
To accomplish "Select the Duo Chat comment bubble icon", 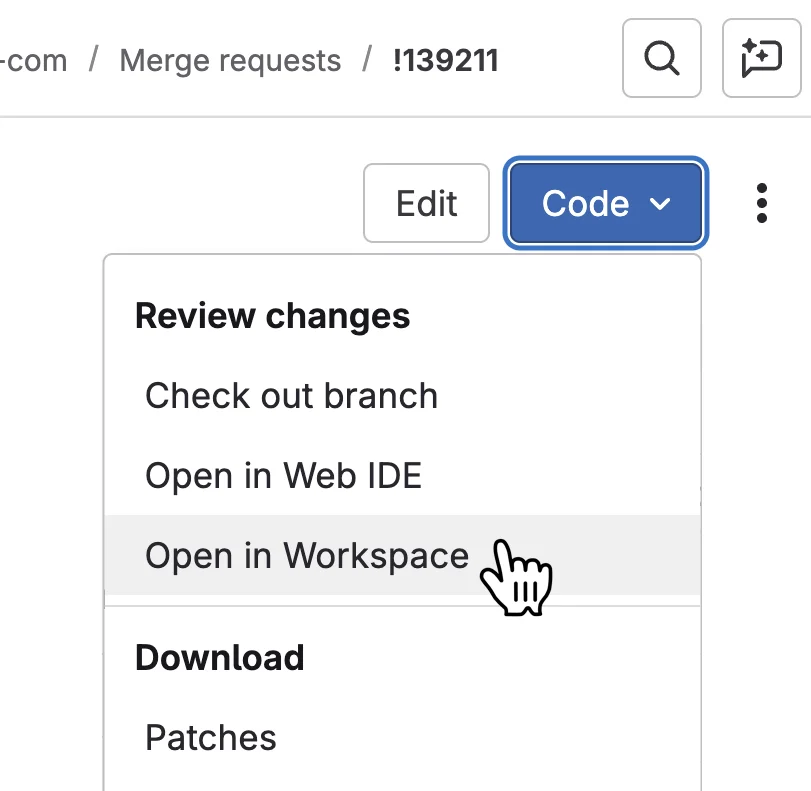I will tap(762, 59).
